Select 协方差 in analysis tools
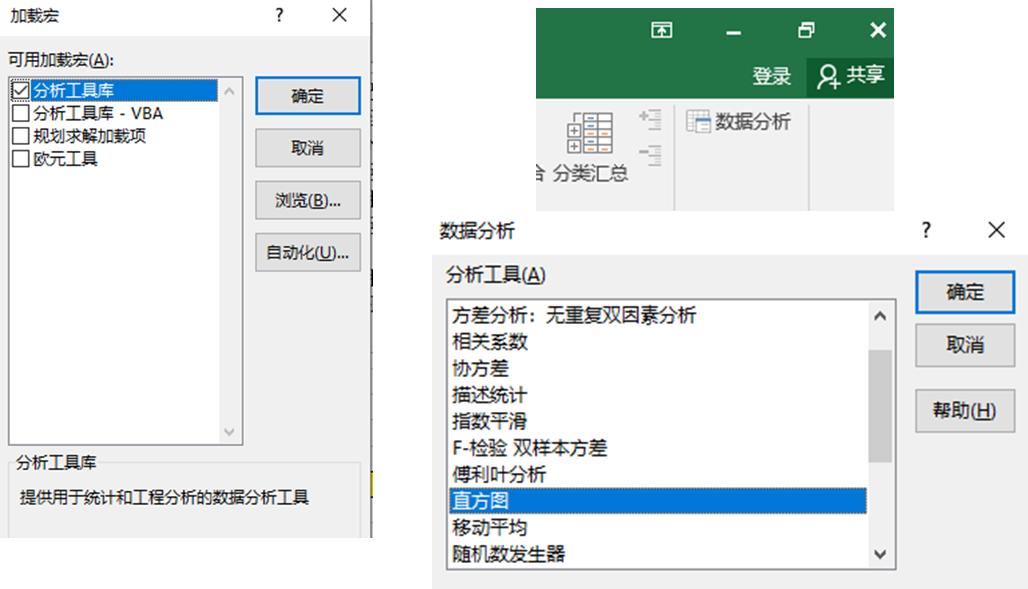Screen dimensions: 1028x589 pos(658,369)
